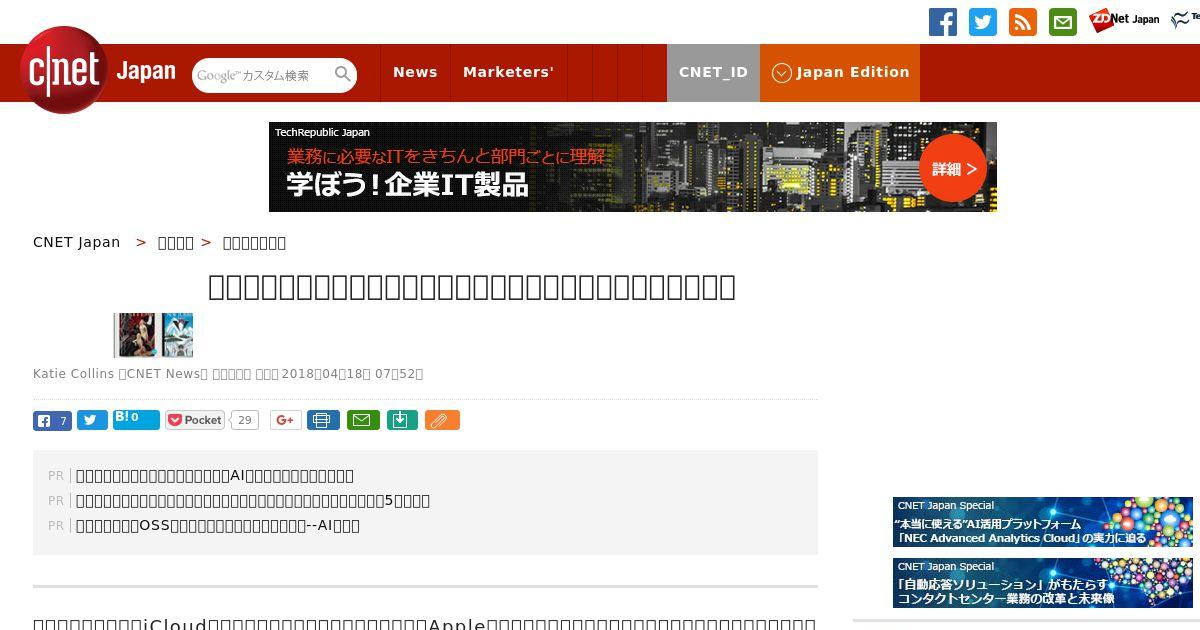The height and width of the screenshot is (630, 1200).
Task: Open the NEC Advanced Analytics Cloud special banner
Action: (x=1043, y=522)
